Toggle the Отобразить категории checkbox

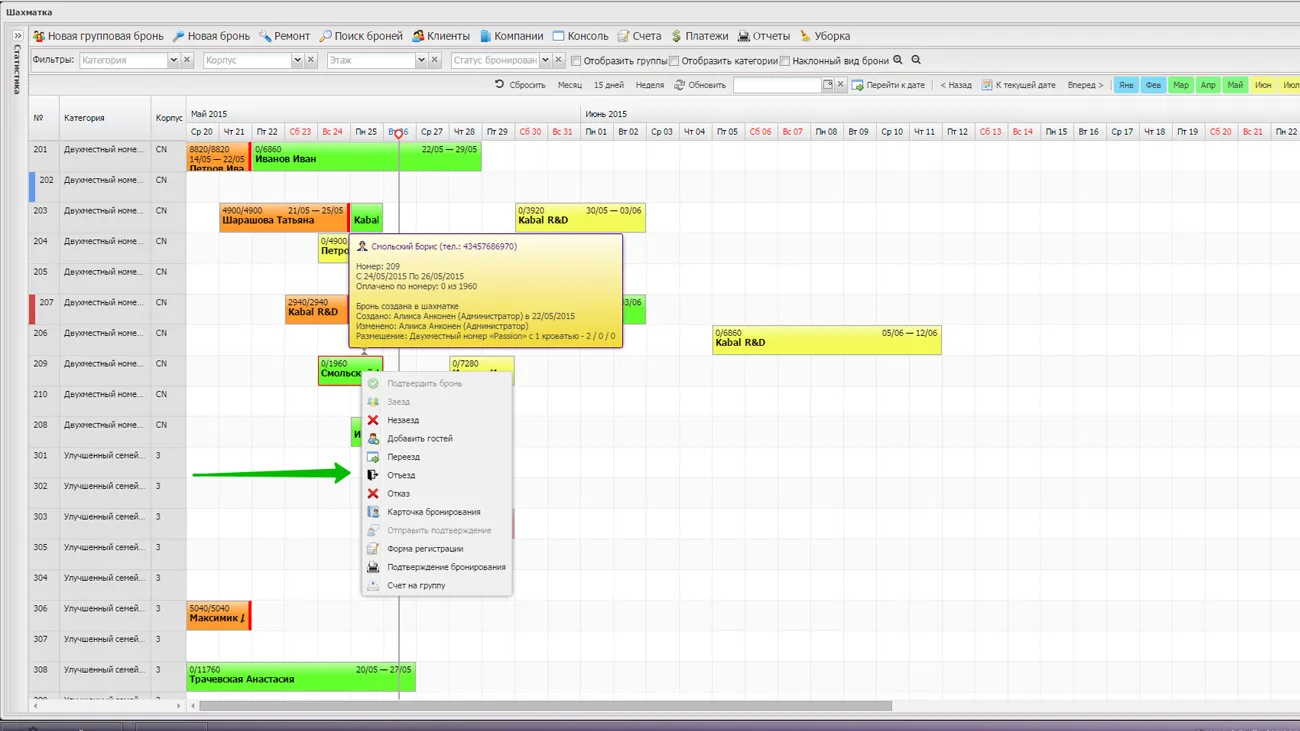674,61
